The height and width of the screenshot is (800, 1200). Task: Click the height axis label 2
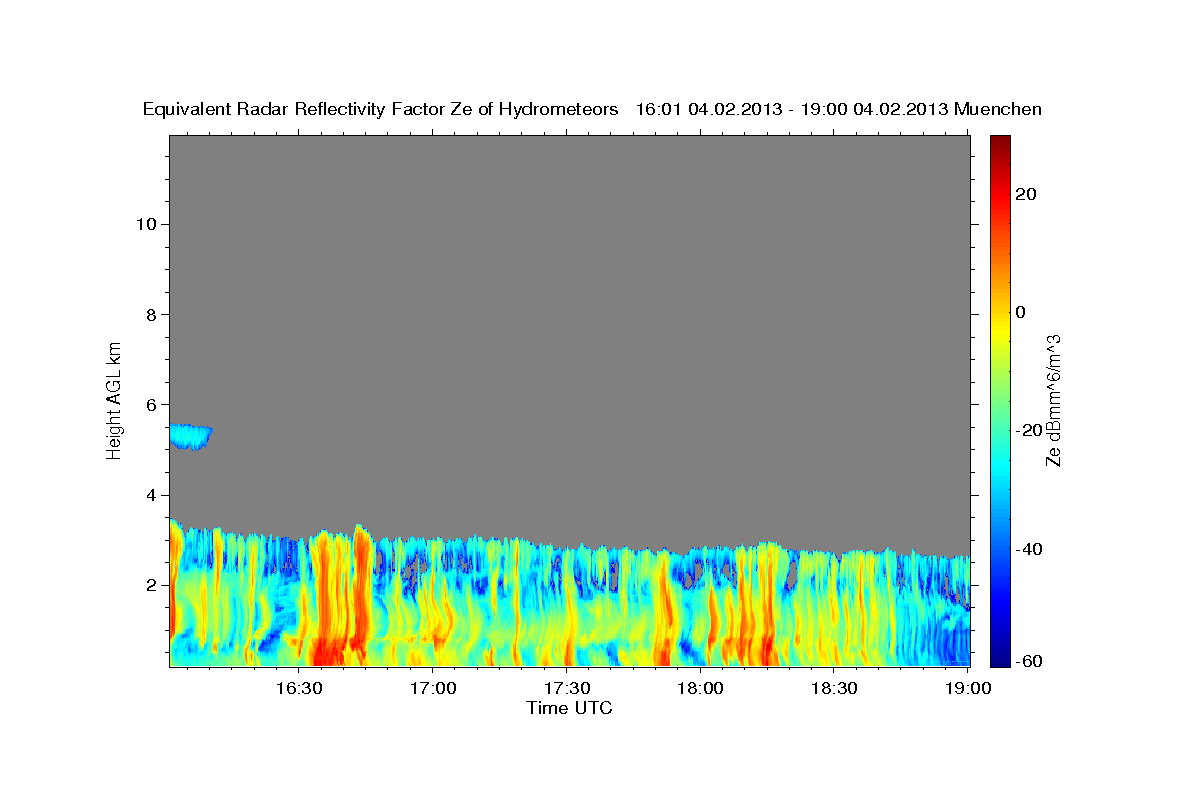[x=151, y=585]
